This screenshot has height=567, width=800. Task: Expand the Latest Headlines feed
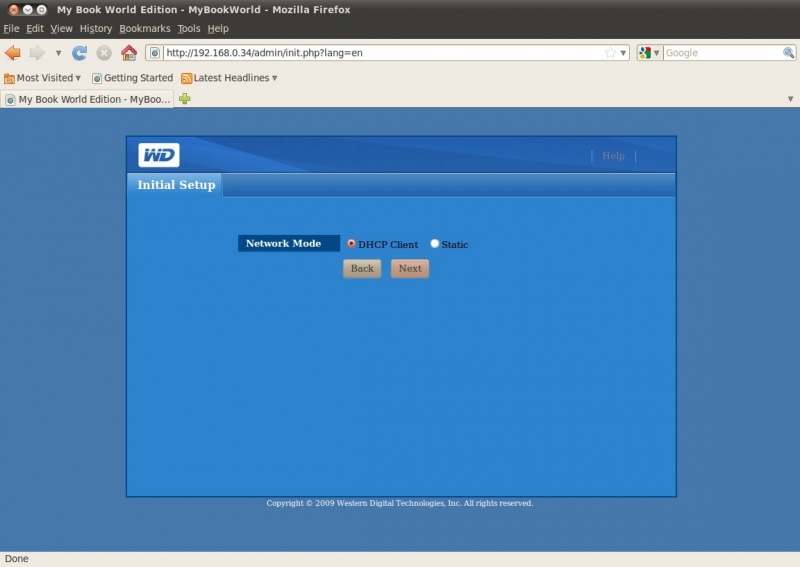[x=229, y=78]
